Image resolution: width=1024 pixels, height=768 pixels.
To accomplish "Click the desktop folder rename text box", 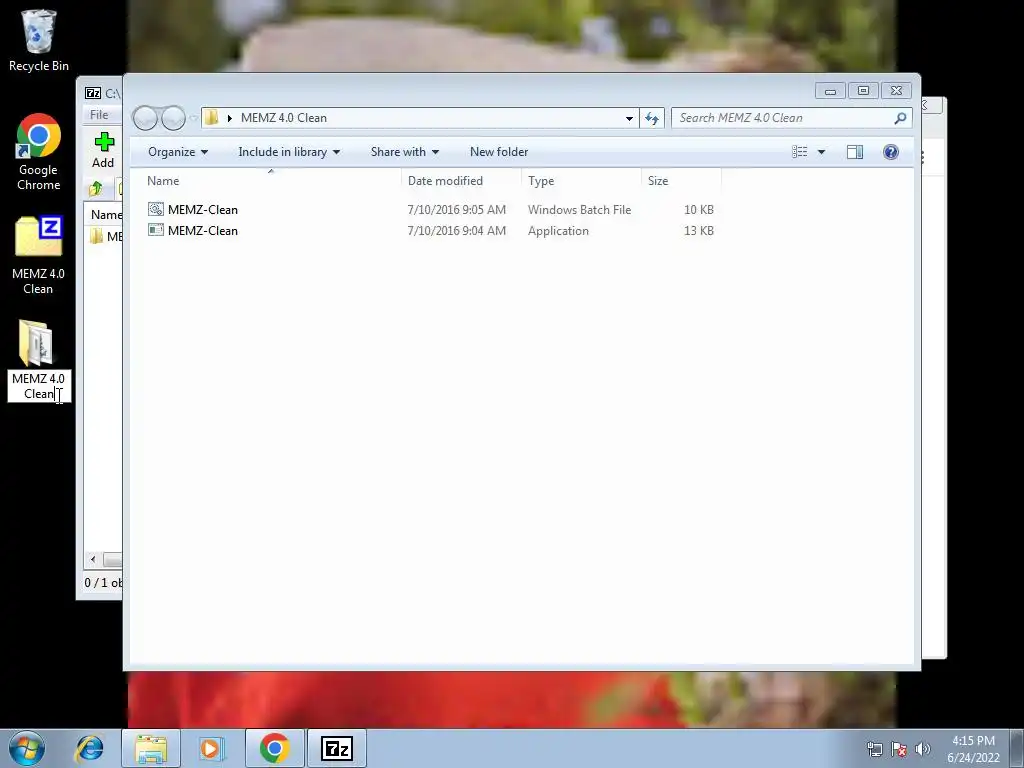I will (39, 386).
